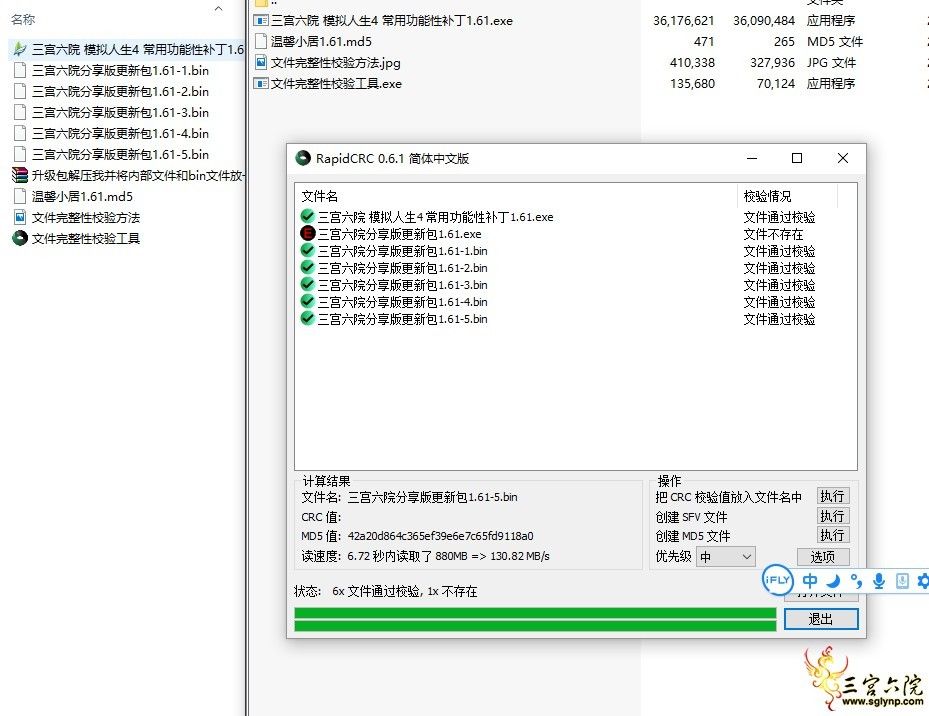Click file icon of 三宫六院分享版更新包1.61-1.bin in left pane
This screenshot has height=716, width=929.
(20, 71)
